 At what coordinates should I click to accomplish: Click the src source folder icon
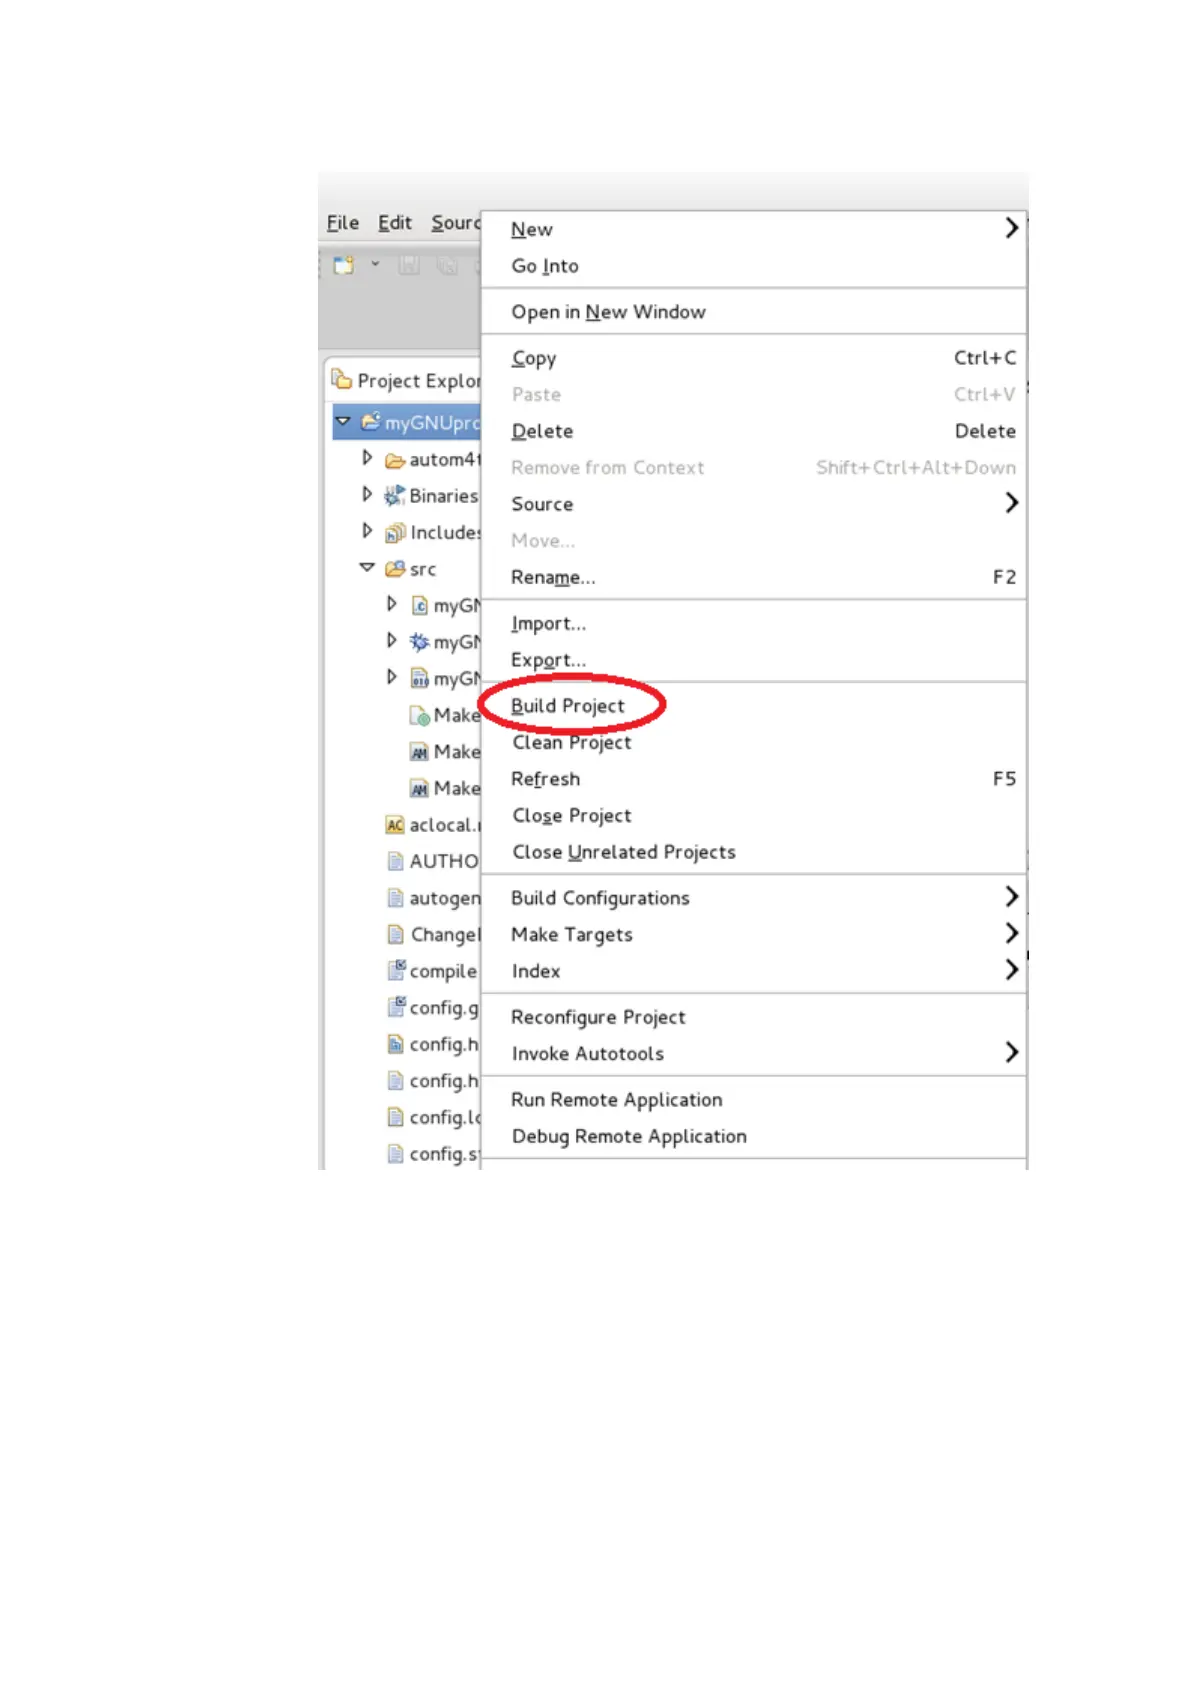[395, 569]
